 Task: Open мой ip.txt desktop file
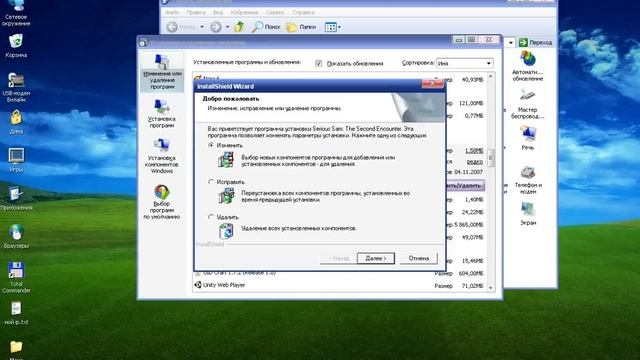(x=16, y=313)
